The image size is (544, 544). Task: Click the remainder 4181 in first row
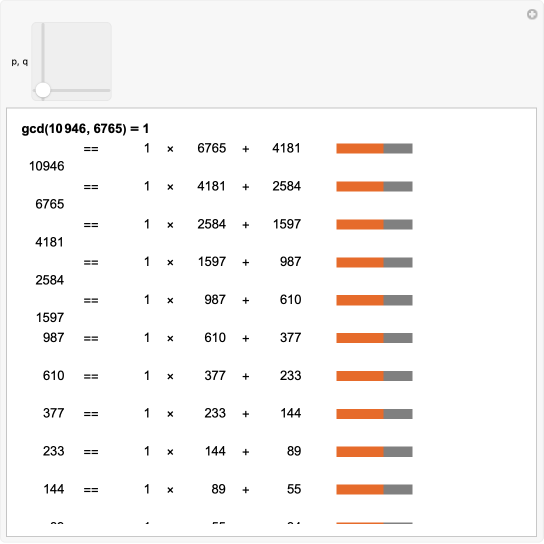(x=286, y=148)
